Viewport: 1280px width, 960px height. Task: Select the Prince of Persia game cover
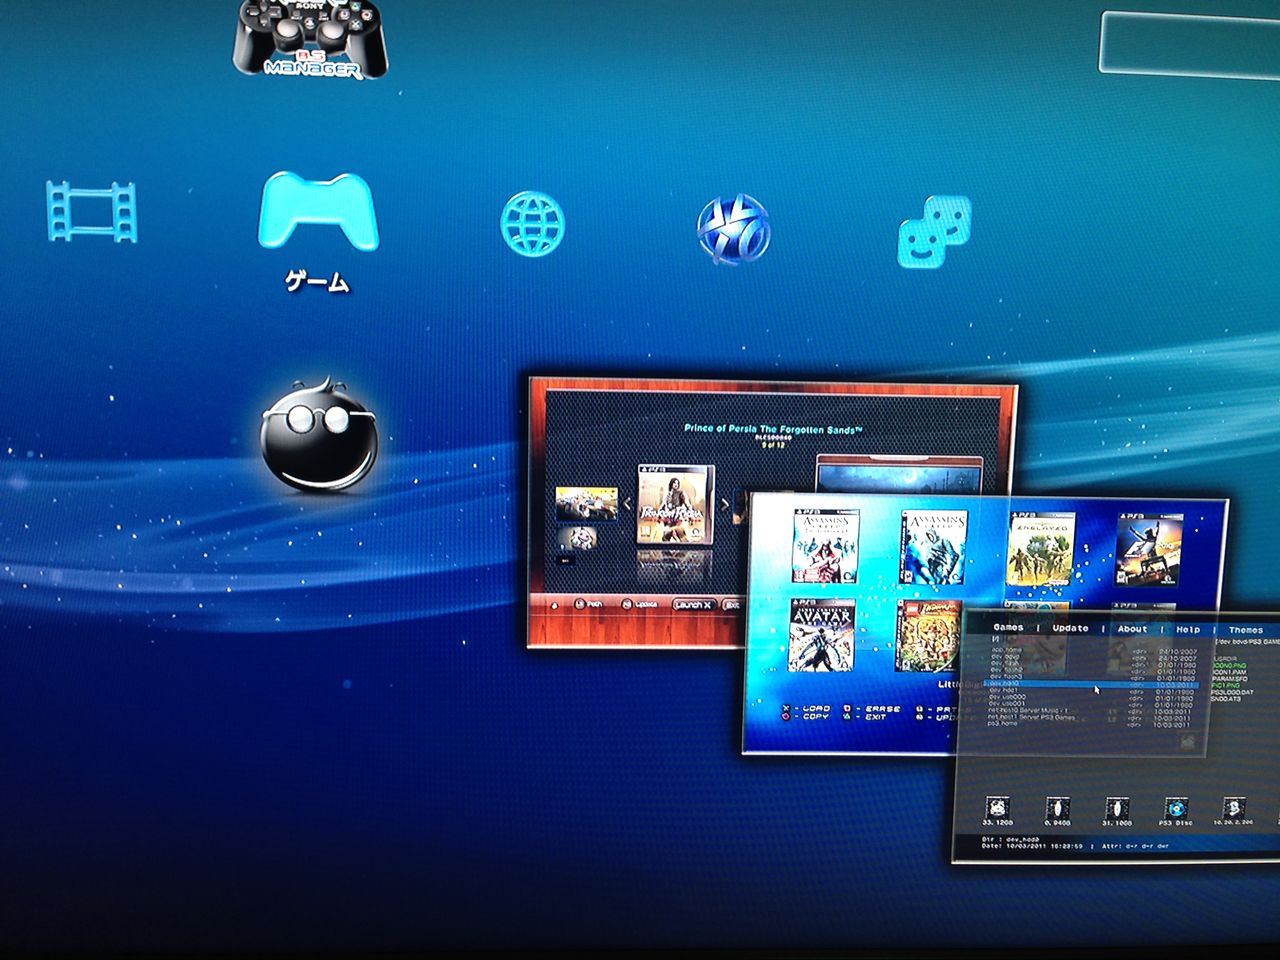pos(676,503)
